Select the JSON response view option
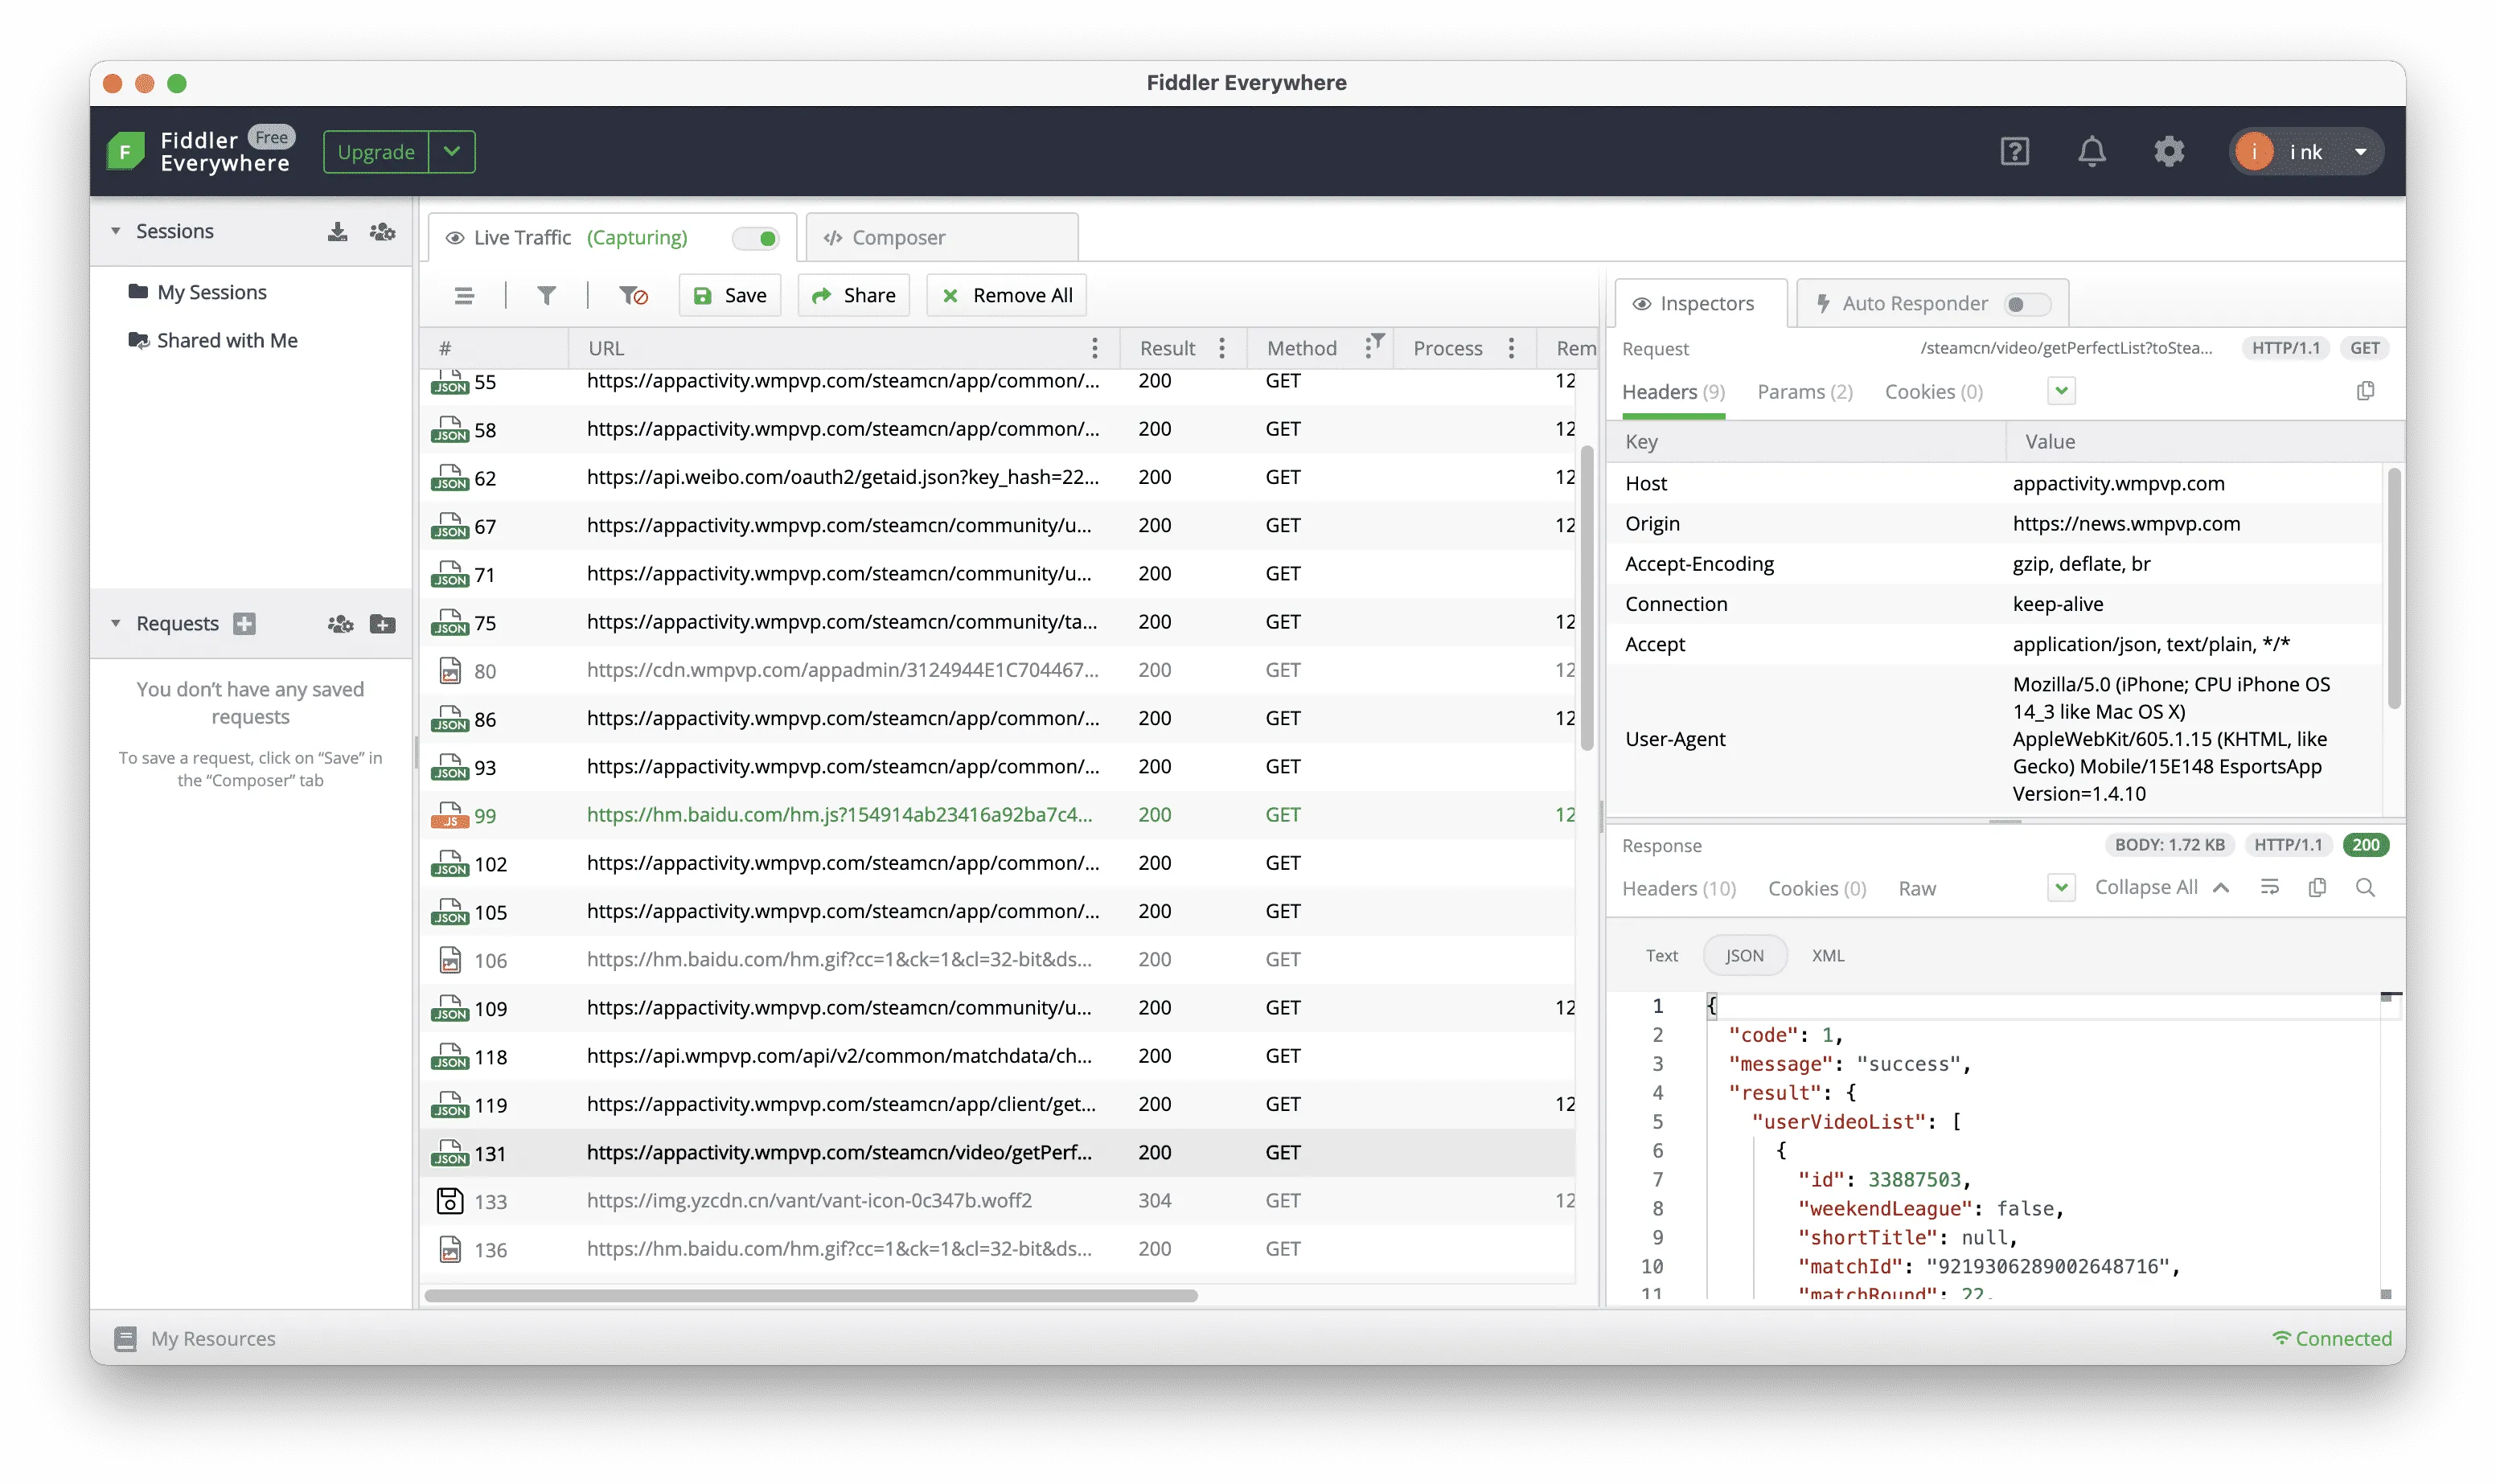Viewport: 2496px width, 1484px height. 1744,955
